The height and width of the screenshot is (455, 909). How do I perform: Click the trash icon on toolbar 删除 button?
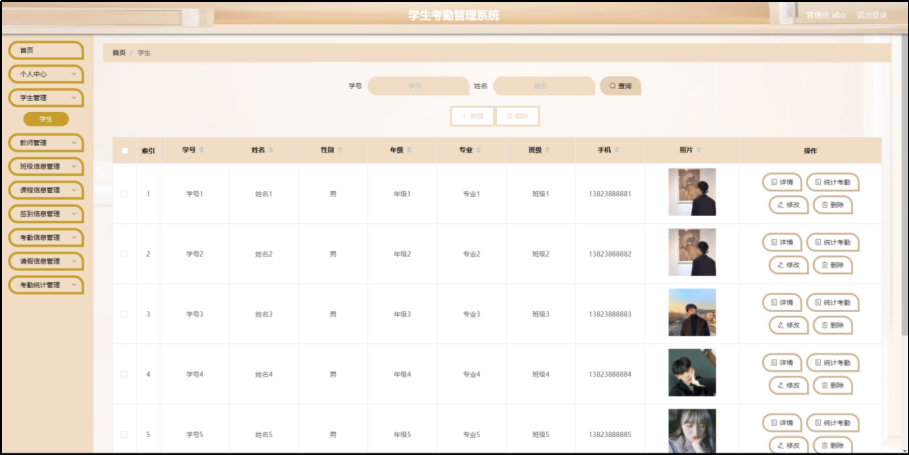click(x=510, y=117)
